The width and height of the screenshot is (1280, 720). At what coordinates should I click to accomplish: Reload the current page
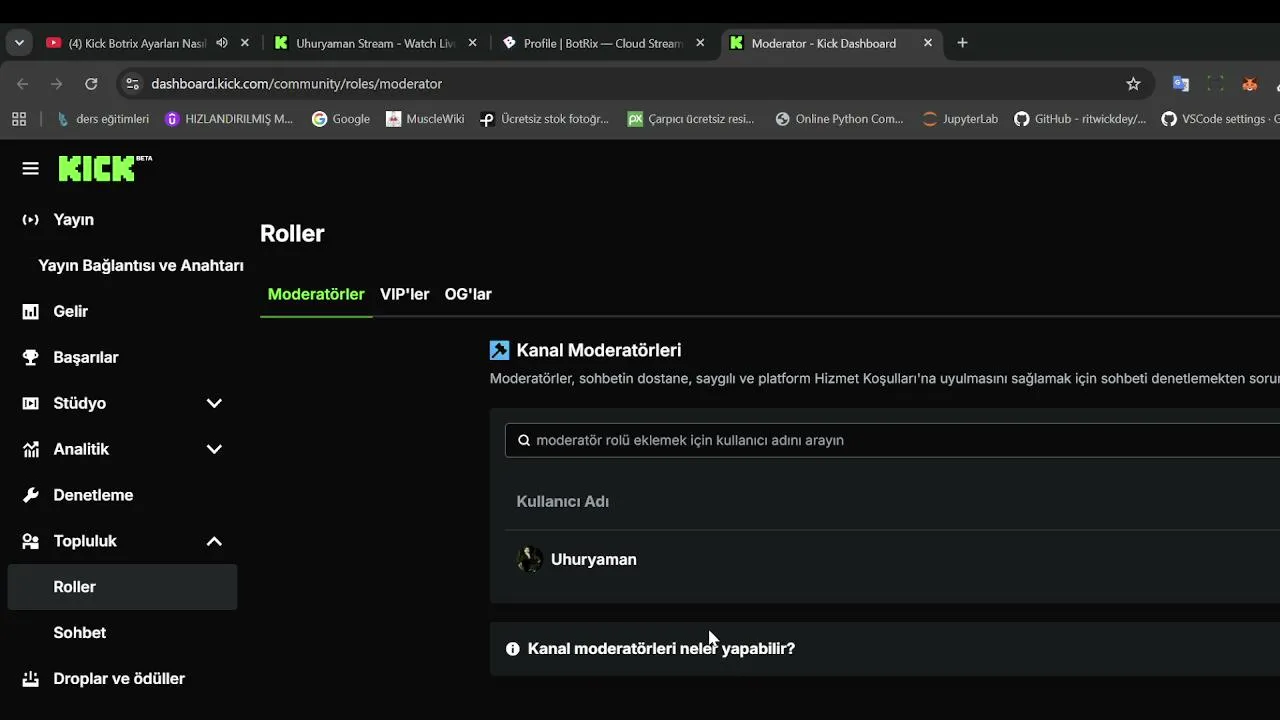coord(91,84)
